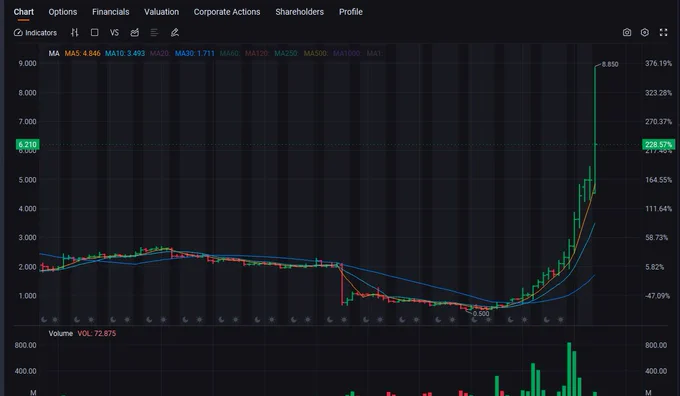
Task: Open the Profile tab
Action: click(351, 12)
